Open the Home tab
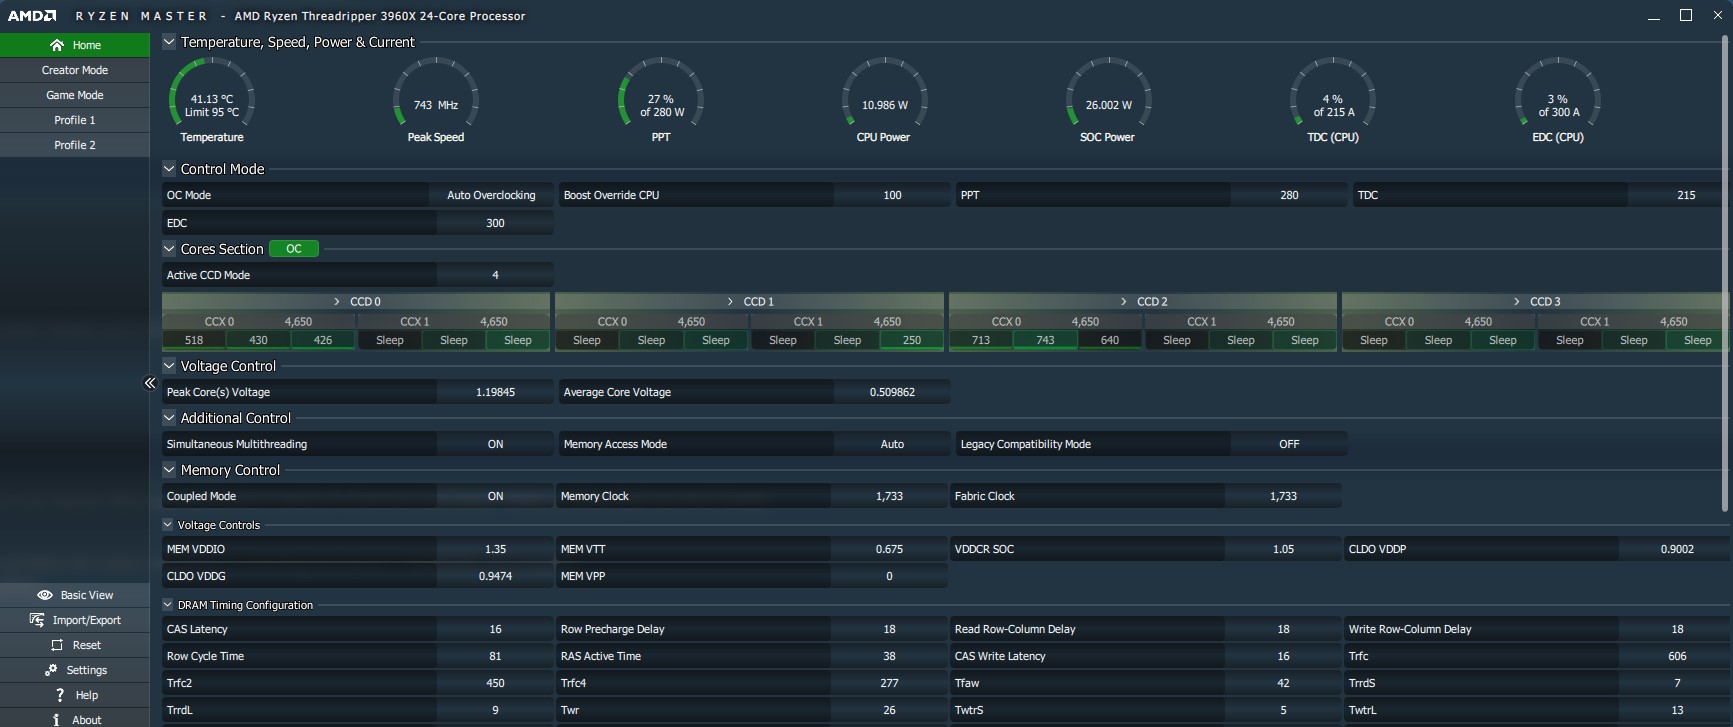Viewport: 1733px width, 727px height. click(75, 45)
